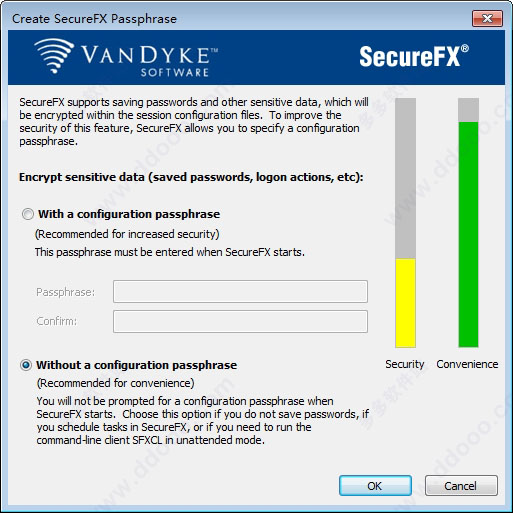Click the SecureFX logo in banner
Screen dimensions: 513x513
pos(414,56)
